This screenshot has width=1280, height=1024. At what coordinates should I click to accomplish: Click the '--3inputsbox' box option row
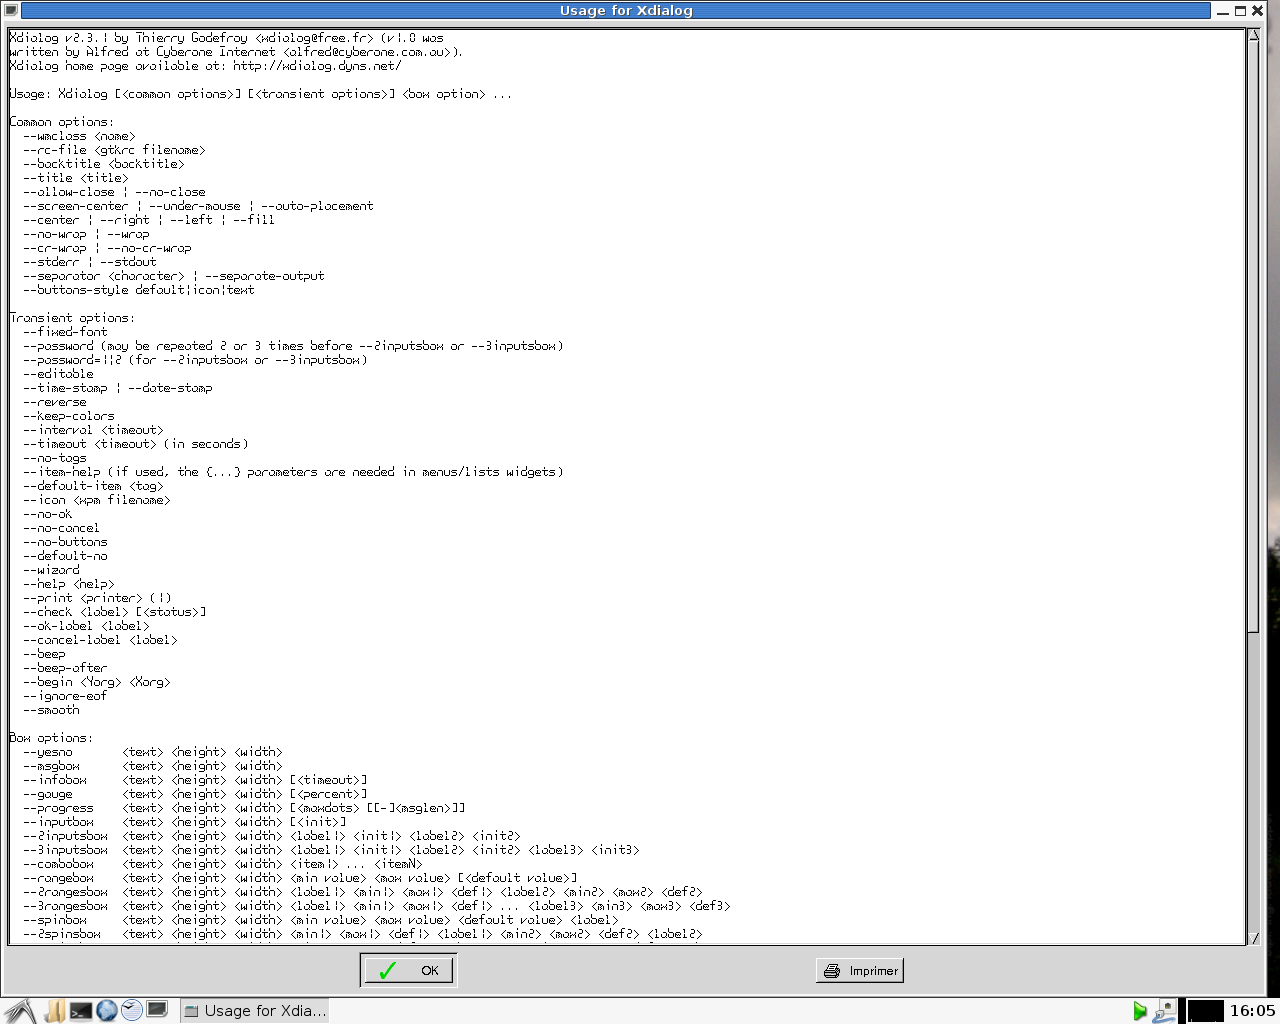click(x=331, y=850)
